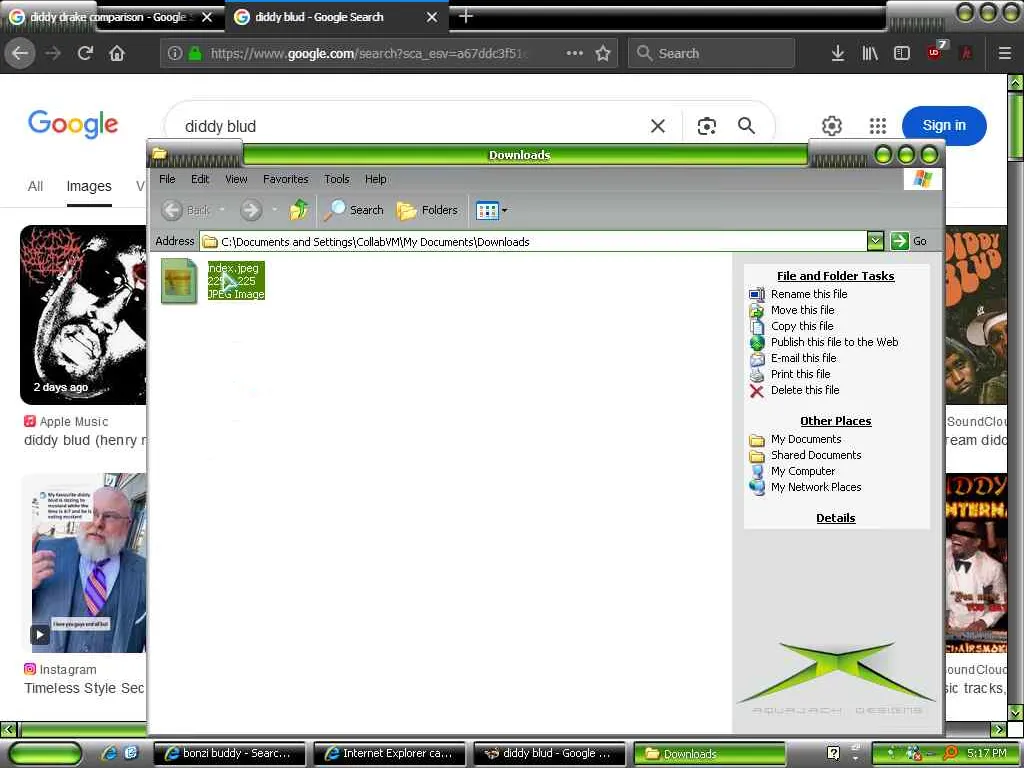Clear Google search query X
Viewport: 1024px width, 768px height.
(x=658, y=125)
